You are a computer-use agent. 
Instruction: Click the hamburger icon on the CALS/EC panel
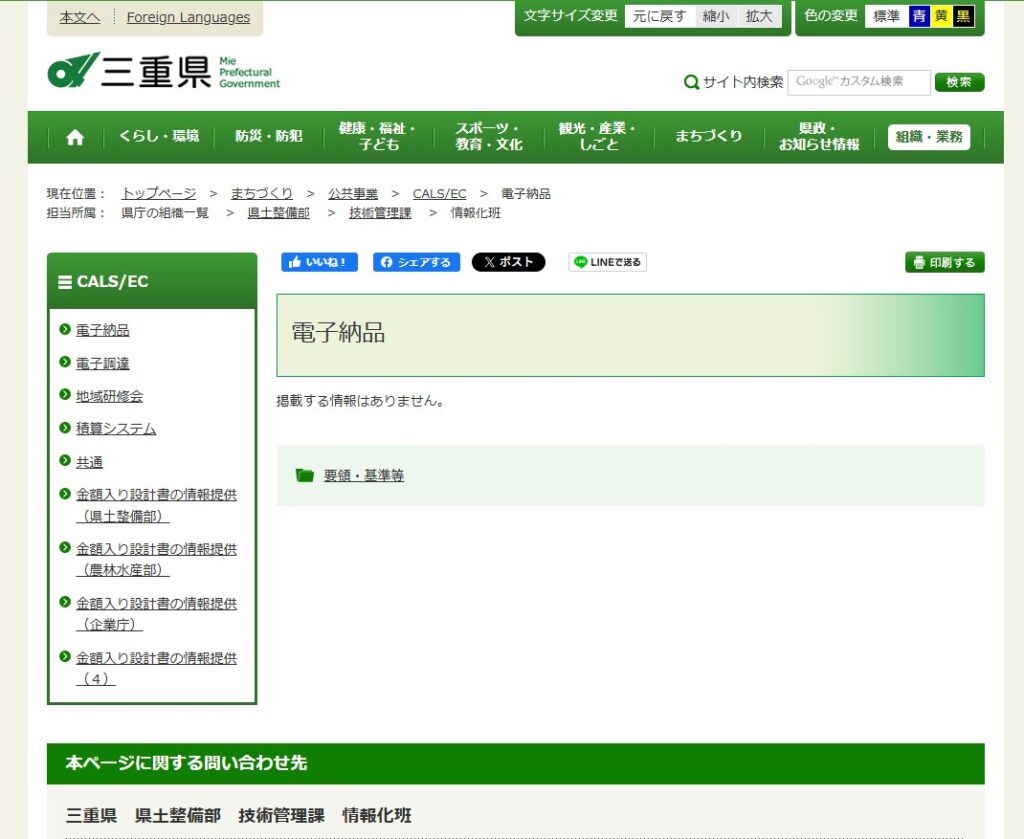click(65, 281)
